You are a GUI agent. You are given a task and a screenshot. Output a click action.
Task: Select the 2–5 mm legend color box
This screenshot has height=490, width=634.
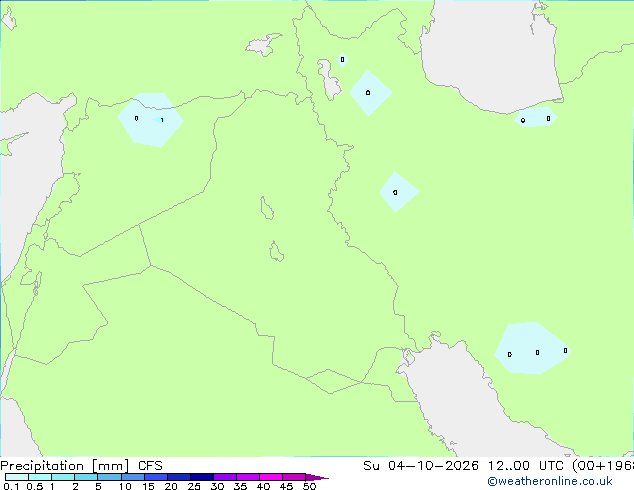tap(86, 477)
